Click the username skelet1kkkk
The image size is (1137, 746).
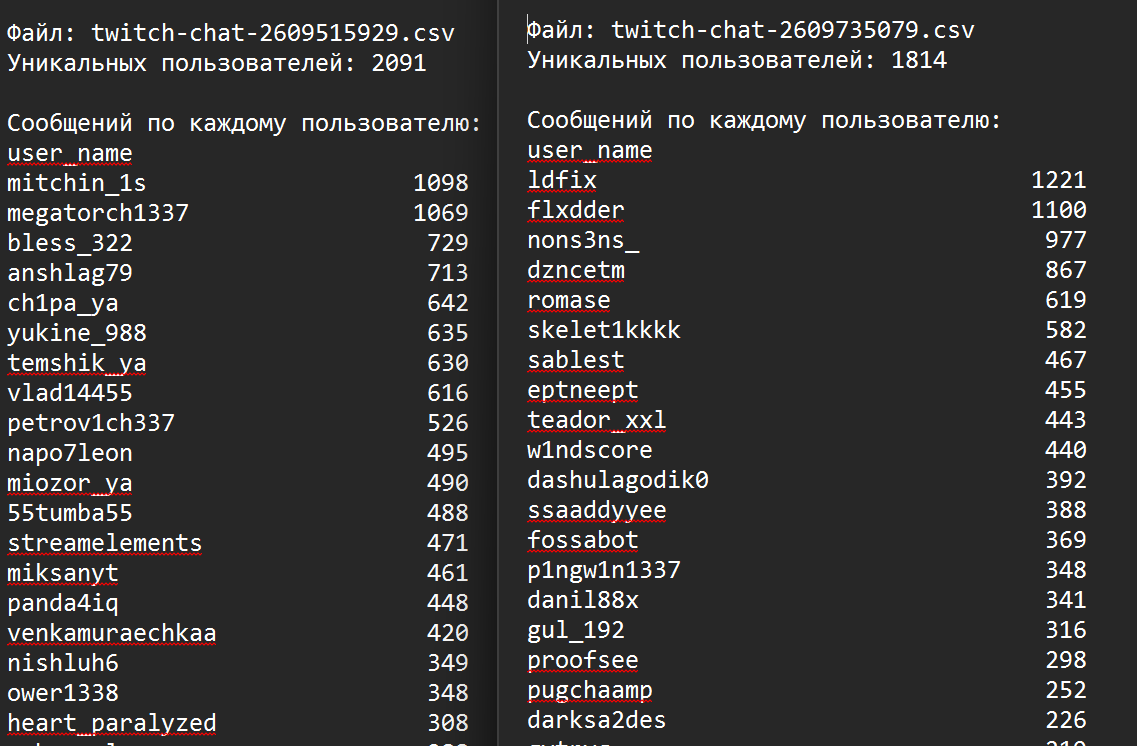click(603, 330)
